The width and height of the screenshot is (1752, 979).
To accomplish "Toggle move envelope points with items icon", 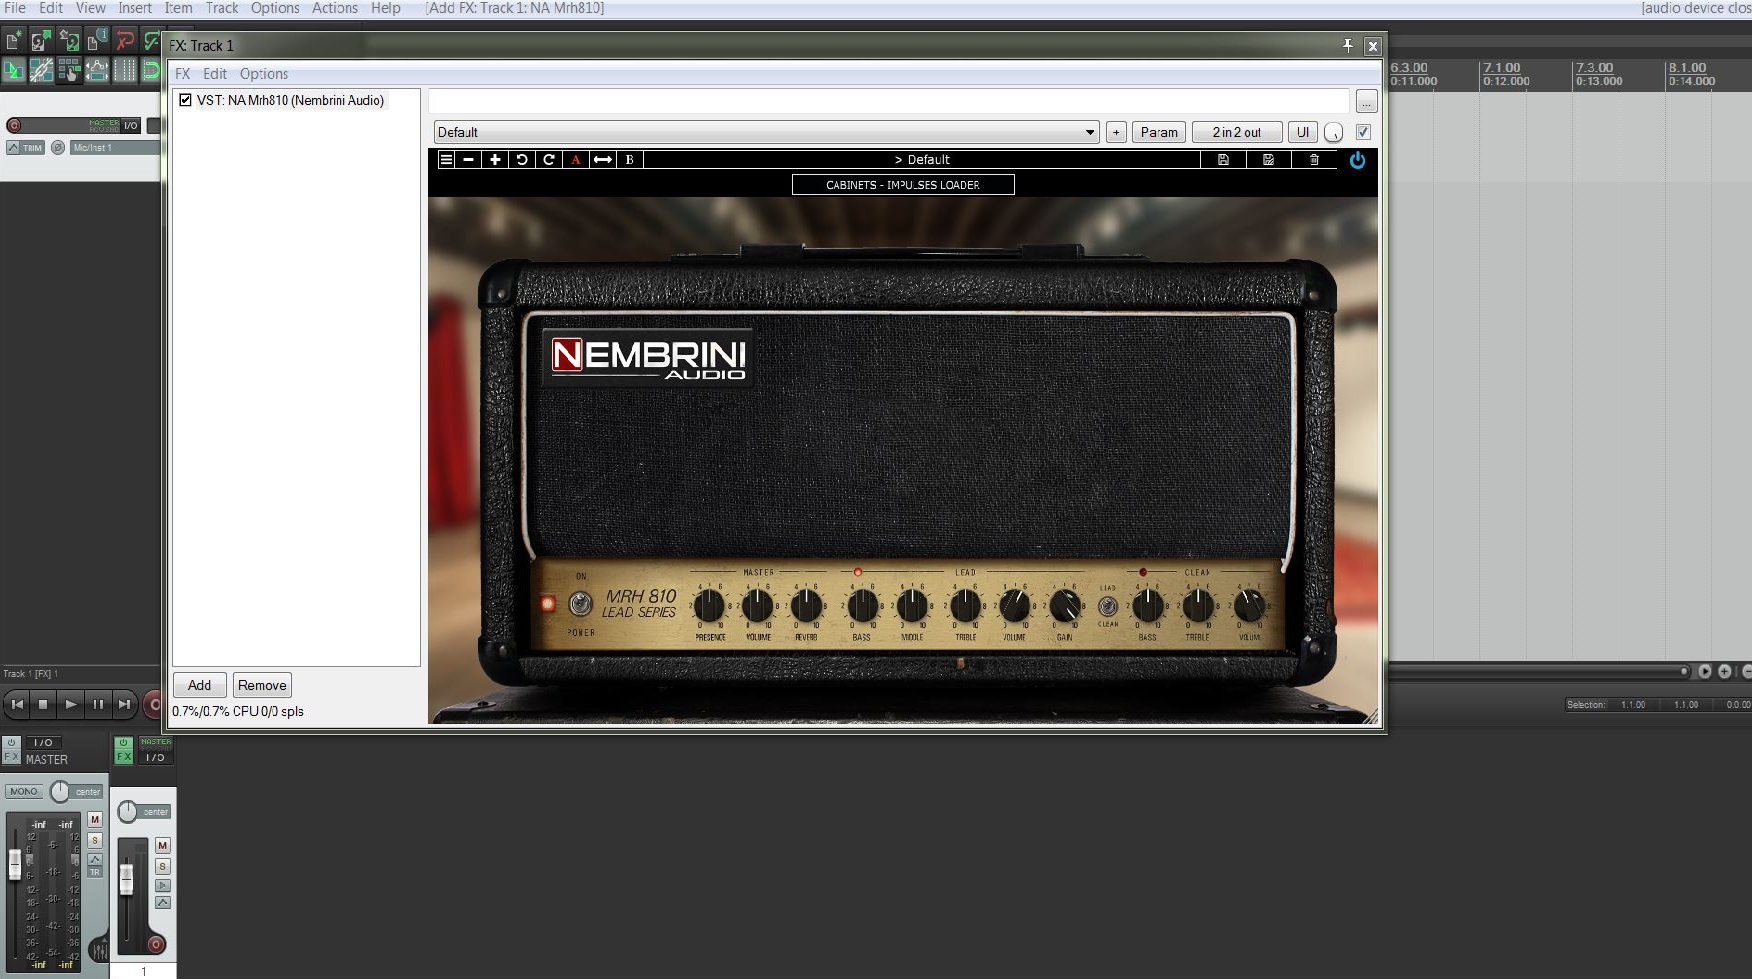I will coord(97,70).
